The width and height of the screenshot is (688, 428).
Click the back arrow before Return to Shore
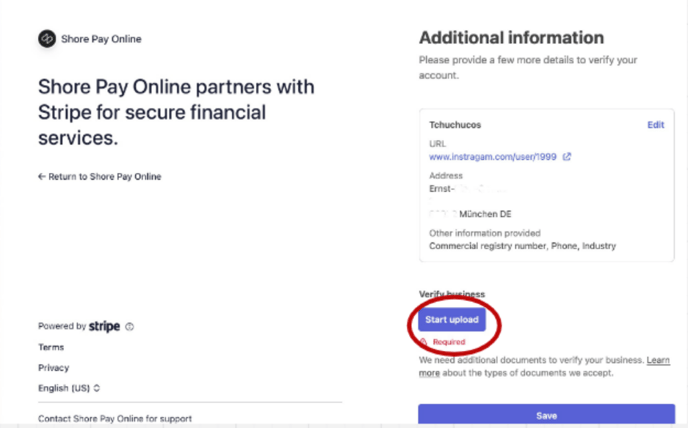point(42,176)
